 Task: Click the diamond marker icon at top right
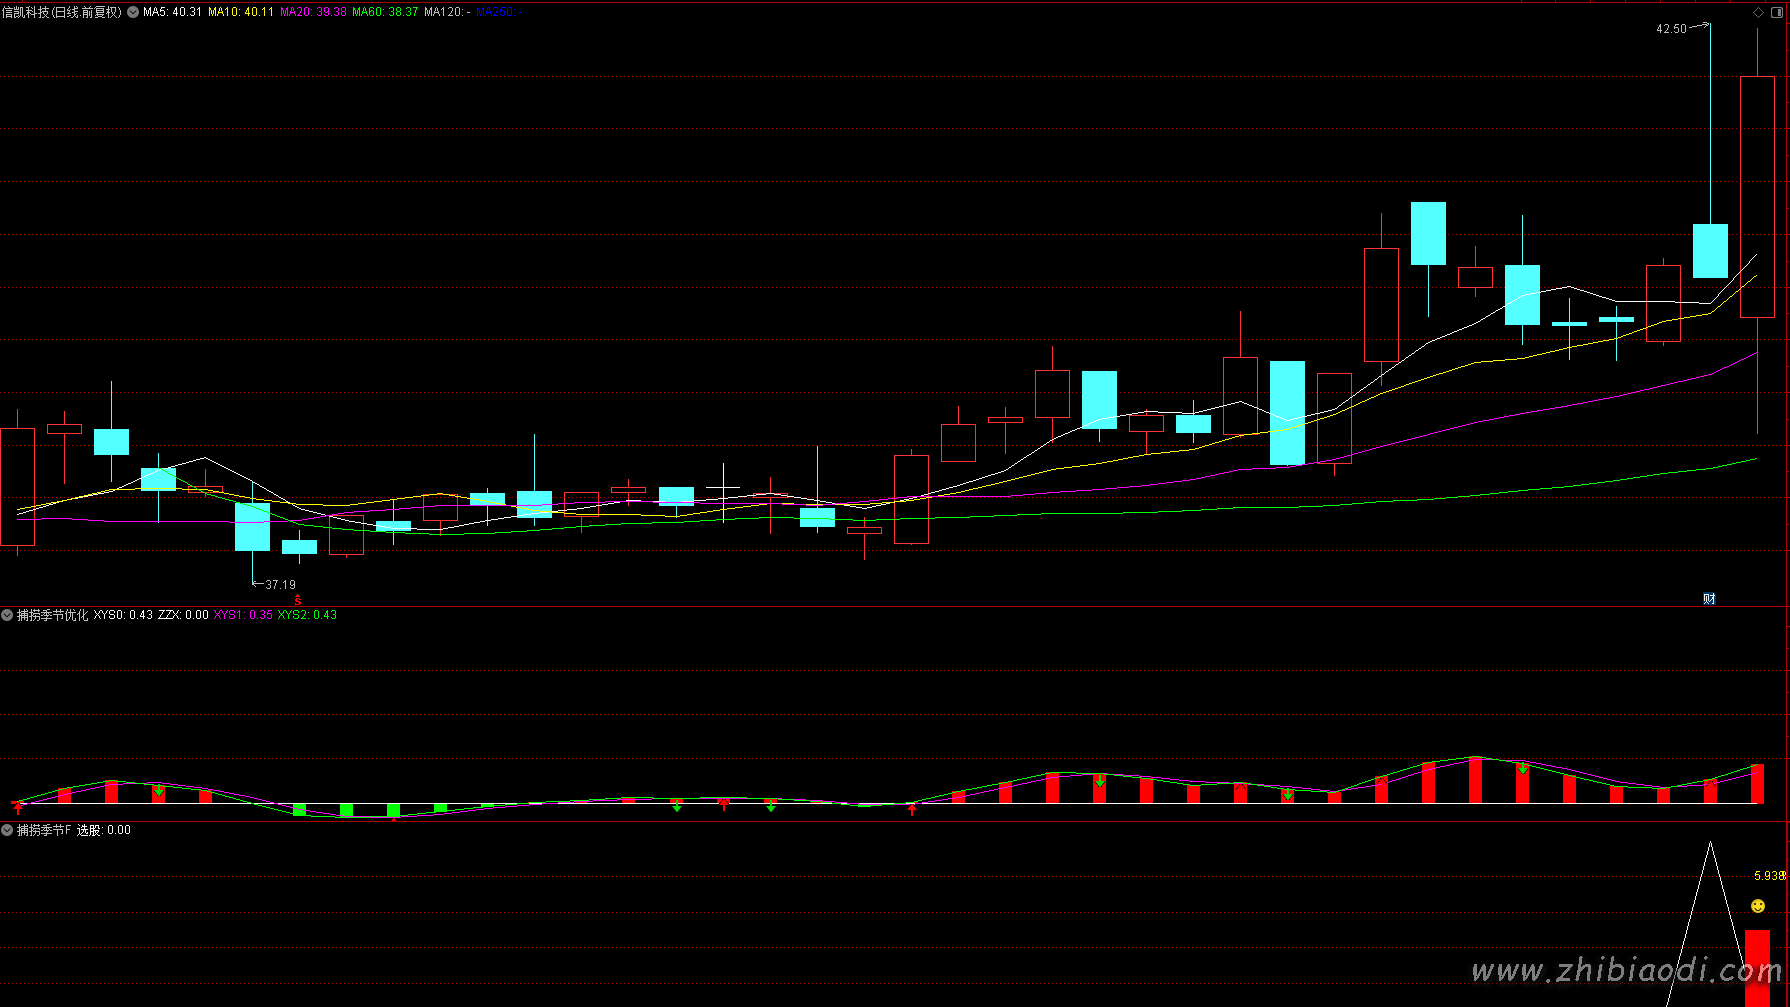coord(1758,12)
